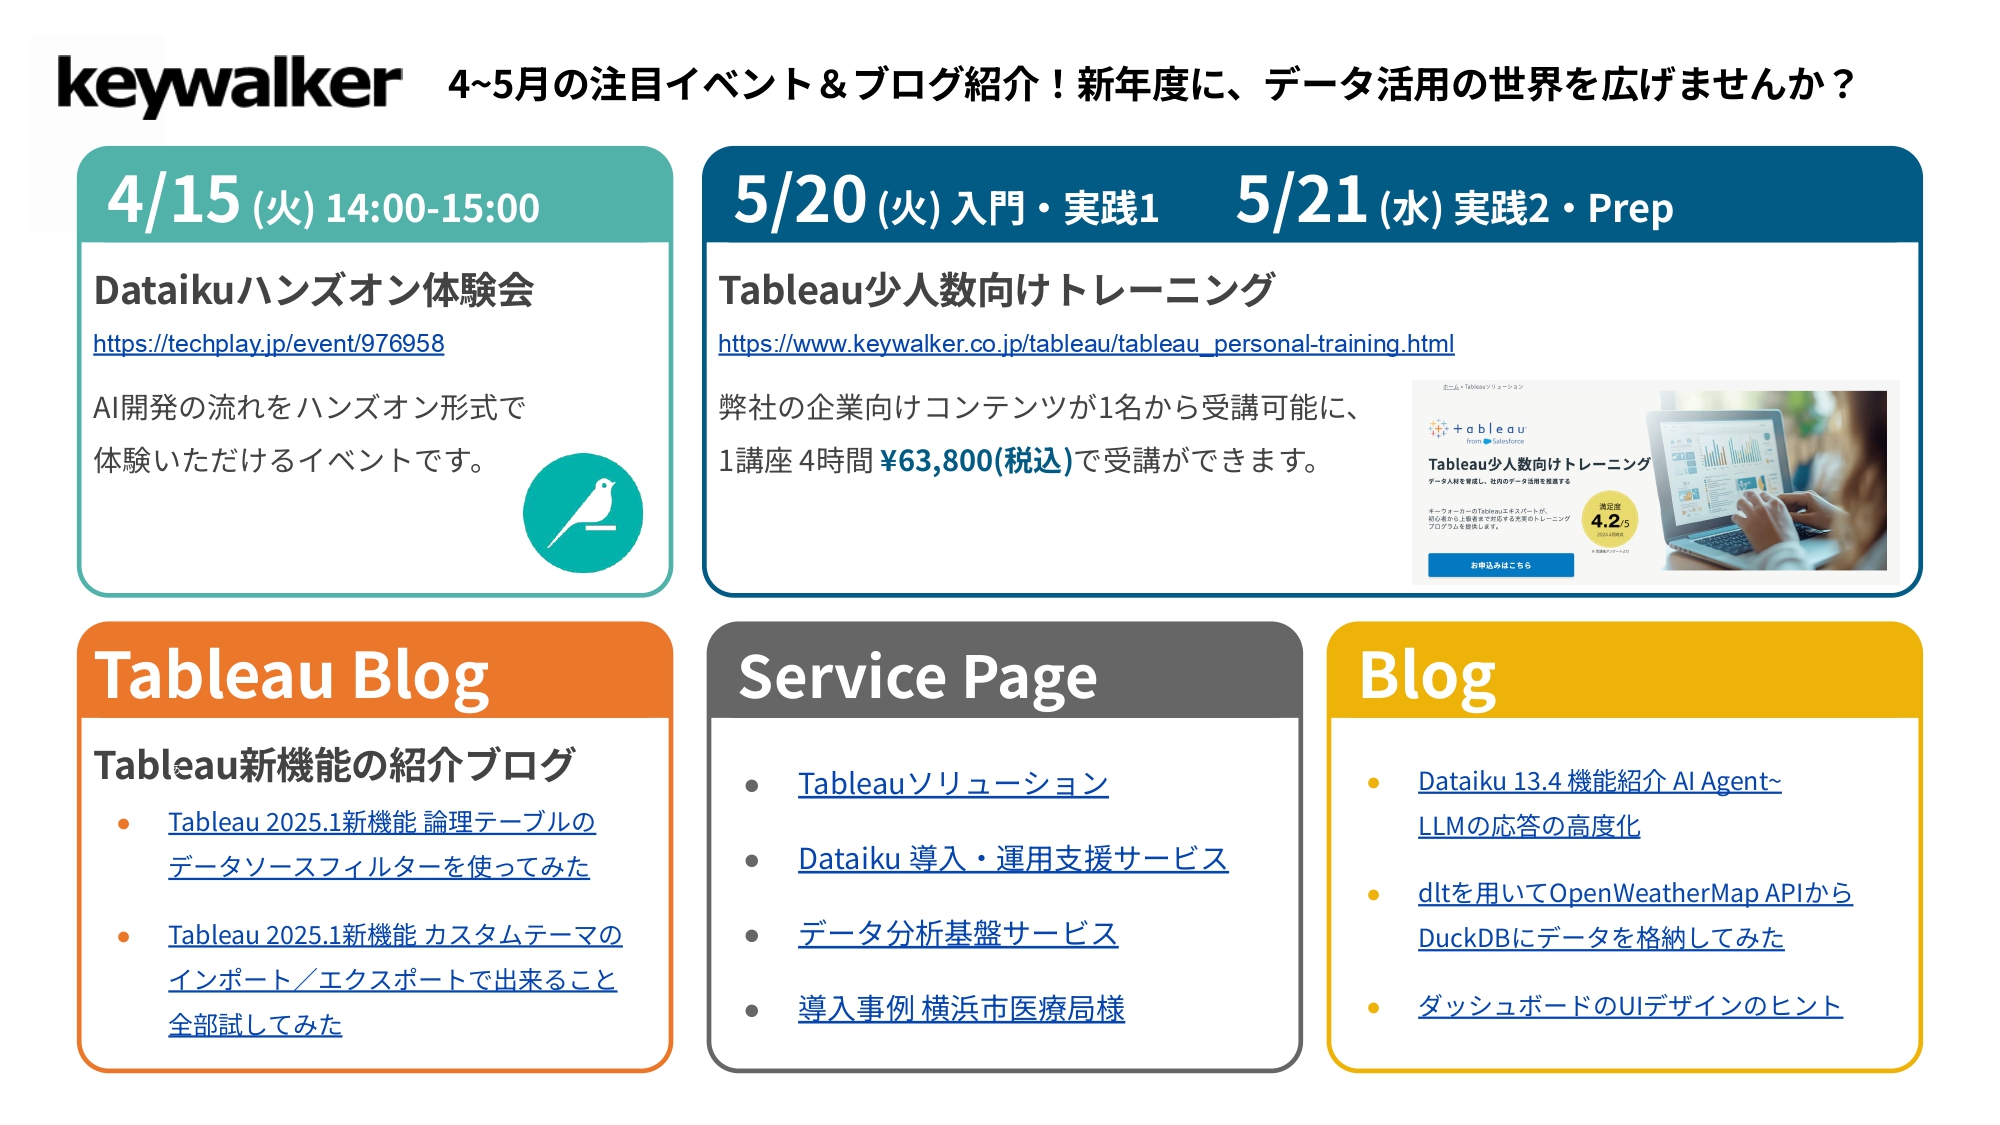Open the Dataiku 13.4 機能紹介 AI Agent link
Screen dimensions: 2000x1125
(x=1599, y=803)
